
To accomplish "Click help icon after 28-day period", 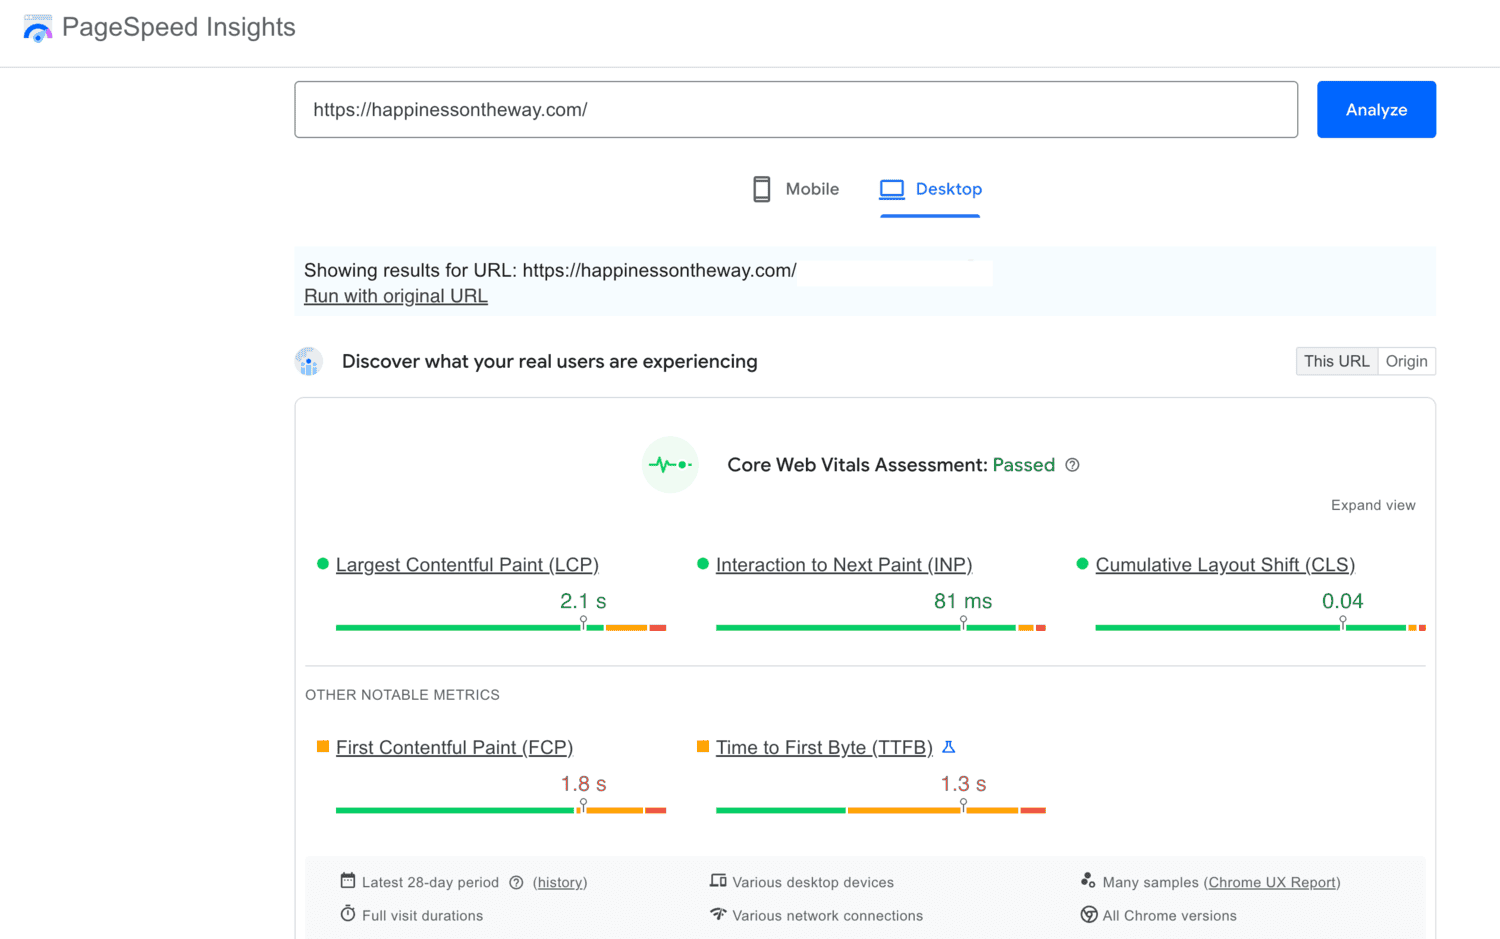I will click(x=516, y=883).
